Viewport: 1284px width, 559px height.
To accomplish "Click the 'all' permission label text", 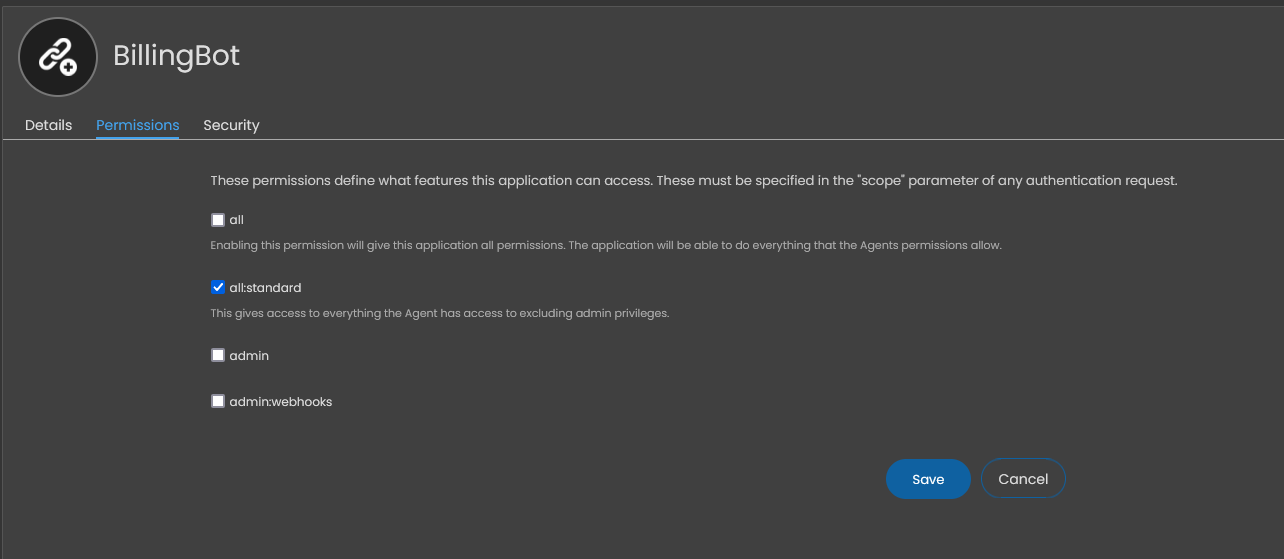I will [236, 220].
